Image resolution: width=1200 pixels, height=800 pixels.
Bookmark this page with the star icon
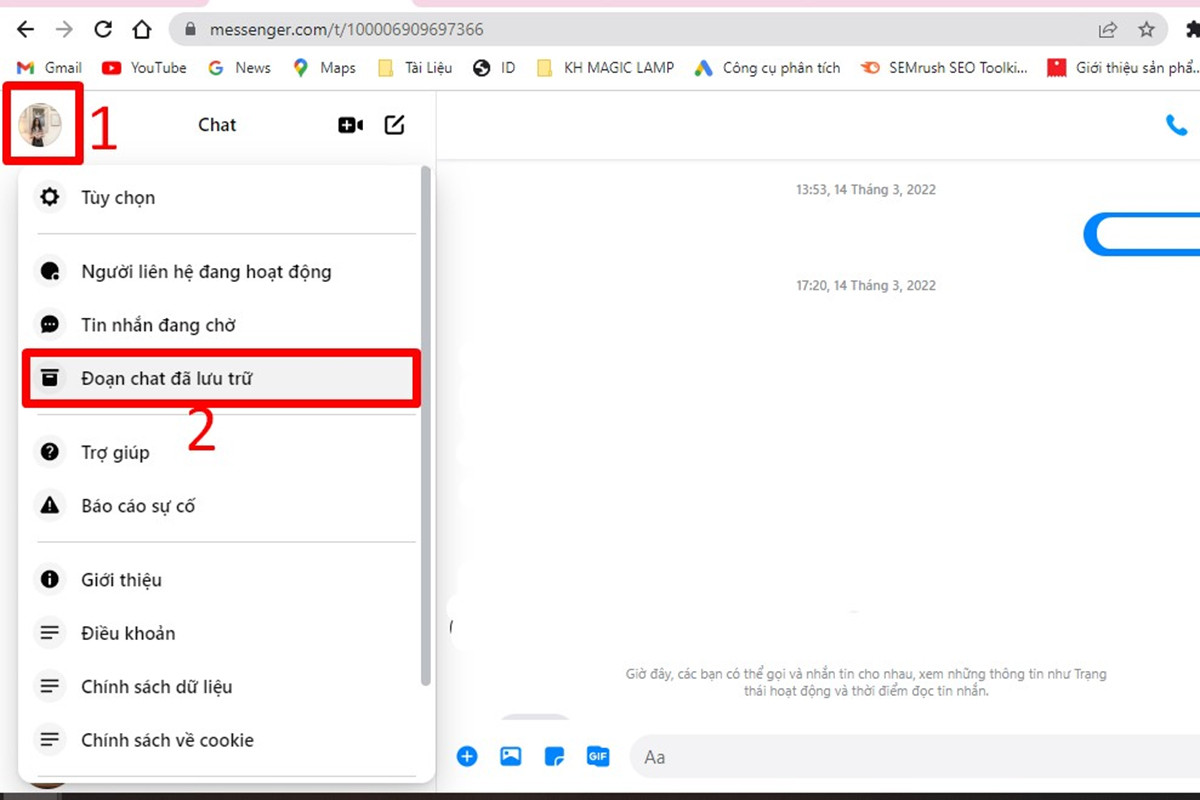click(x=1147, y=29)
